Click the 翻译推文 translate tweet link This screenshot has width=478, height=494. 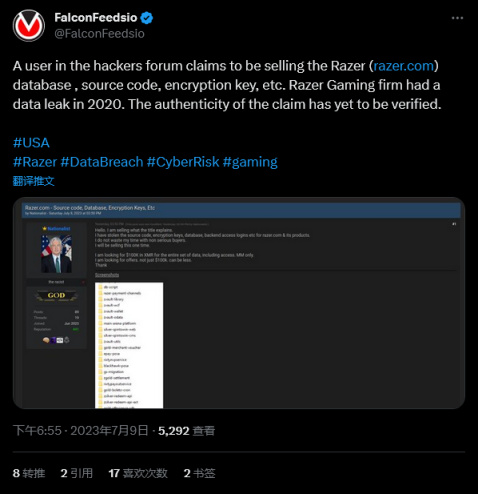click(x=33, y=181)
